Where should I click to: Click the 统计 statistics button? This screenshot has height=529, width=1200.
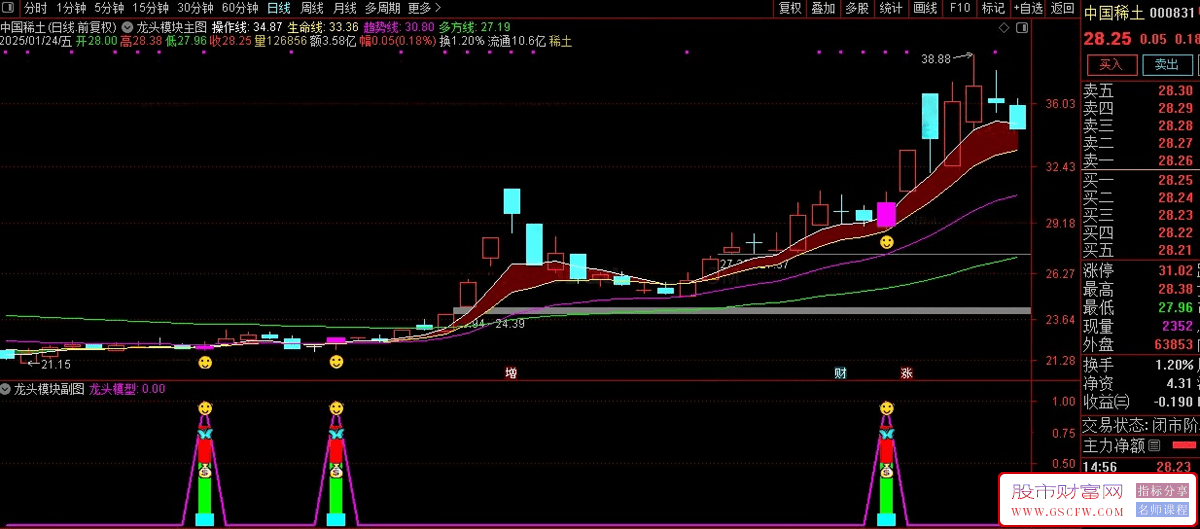[890, 8]
